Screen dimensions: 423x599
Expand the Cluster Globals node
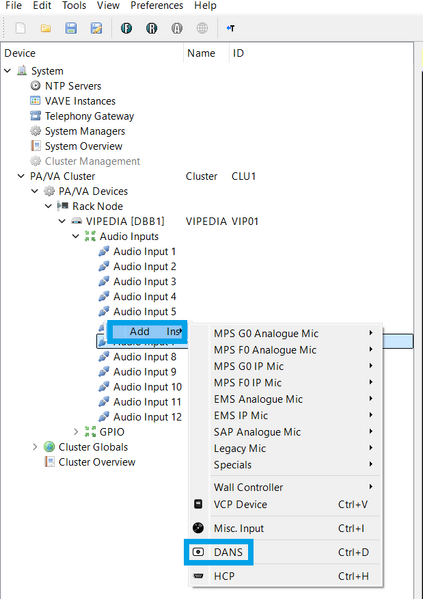pyautogui.click(x=35, y=447)
